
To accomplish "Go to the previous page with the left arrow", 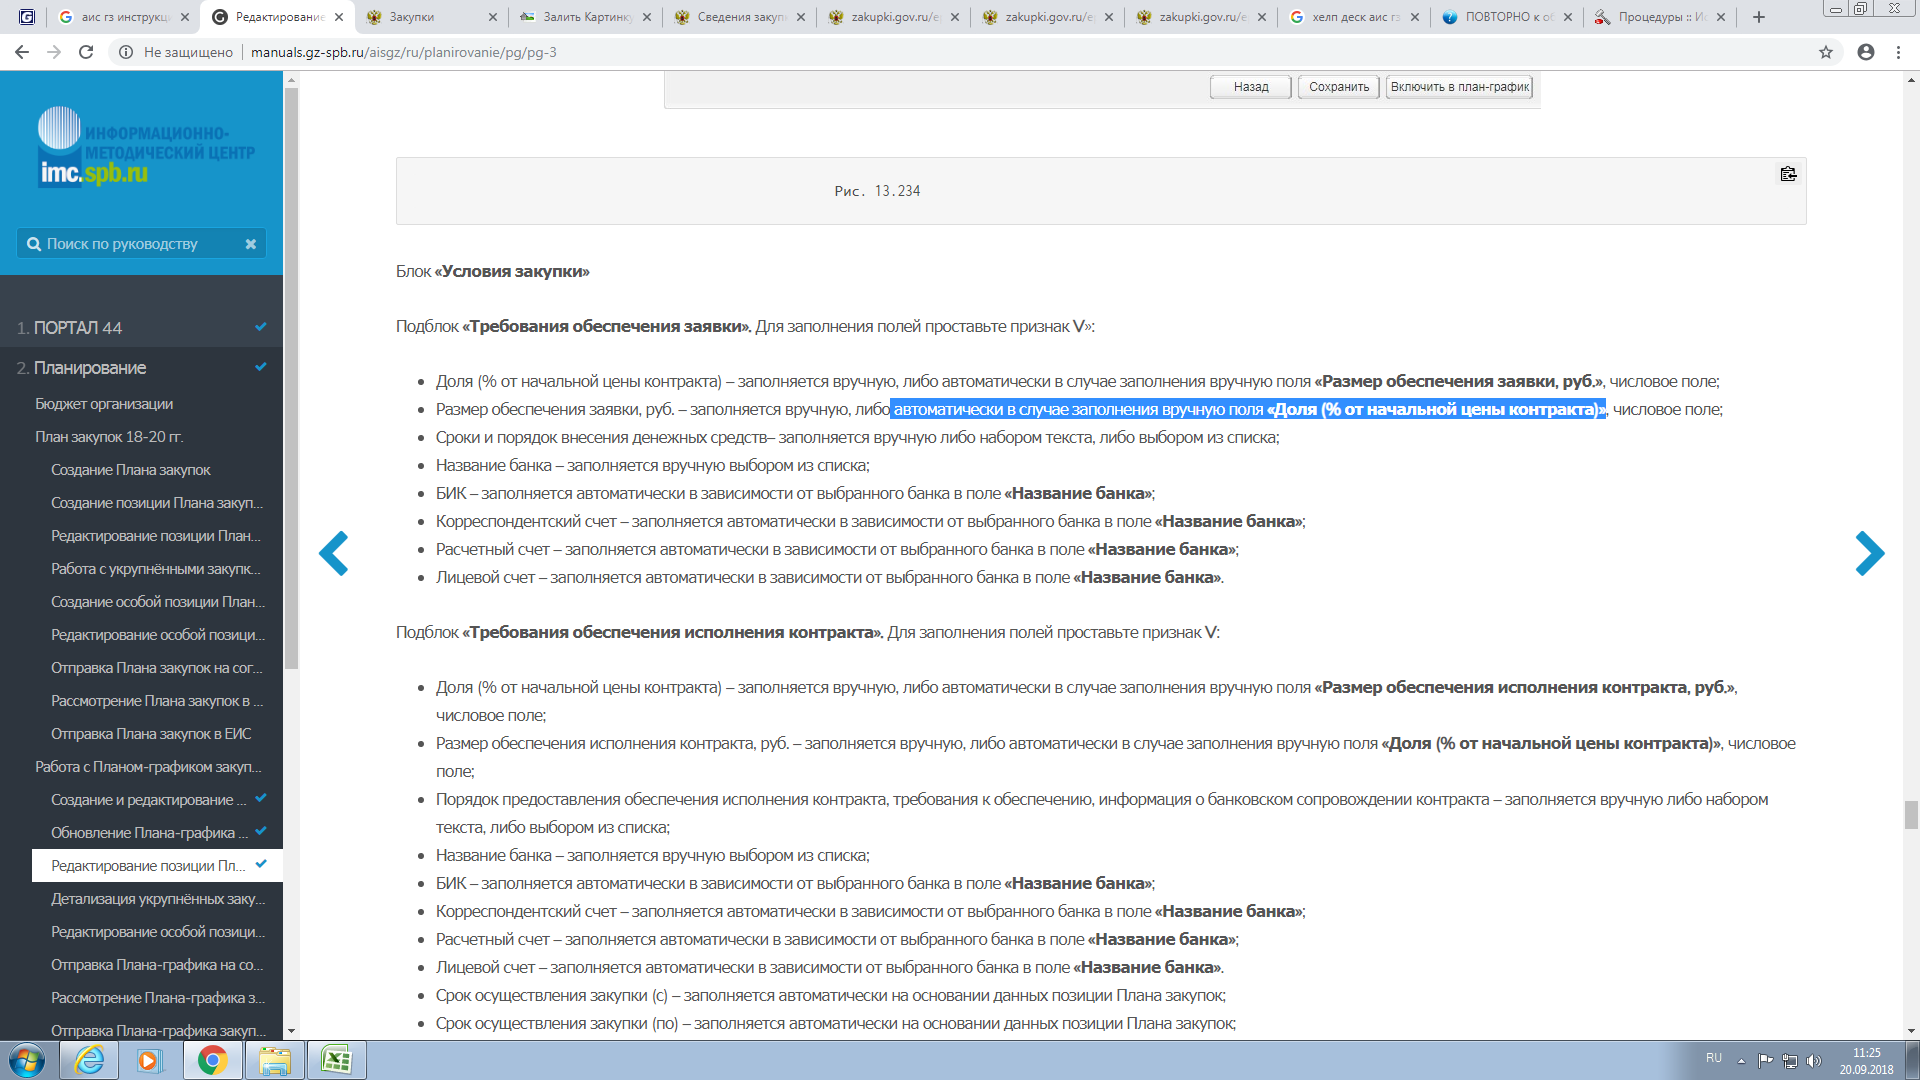I will click(x=334, y=553).
